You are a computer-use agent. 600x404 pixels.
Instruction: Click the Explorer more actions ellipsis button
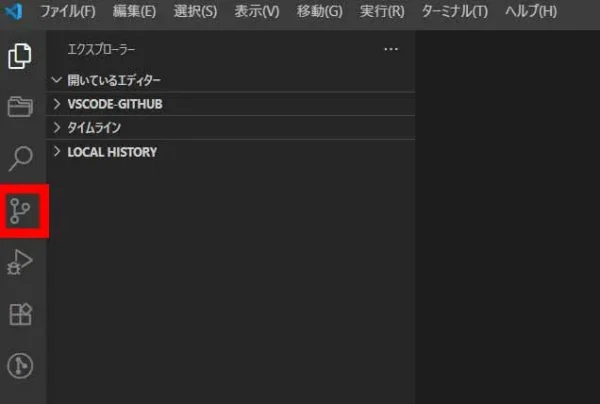pyautogui.click(x=391, y=49)
